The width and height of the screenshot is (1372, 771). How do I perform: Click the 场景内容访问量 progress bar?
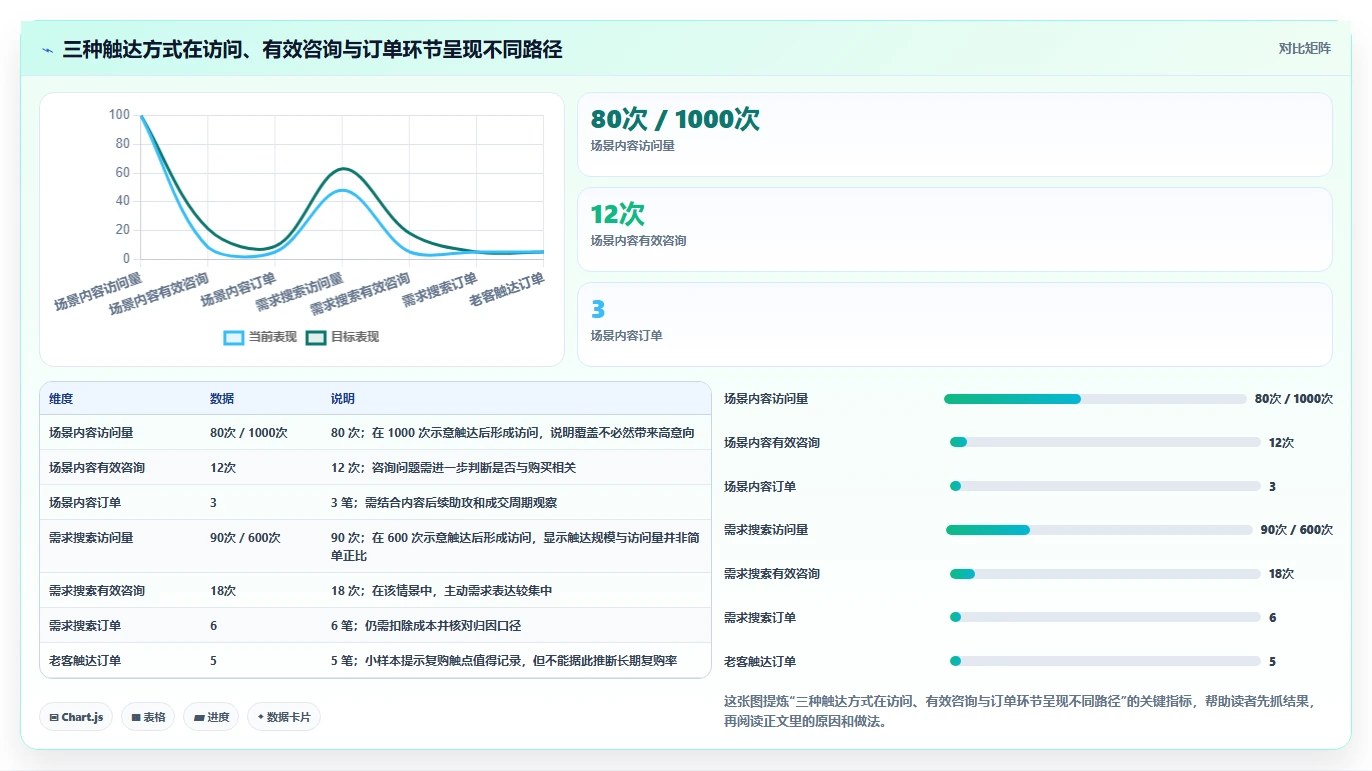(1094, 399)
